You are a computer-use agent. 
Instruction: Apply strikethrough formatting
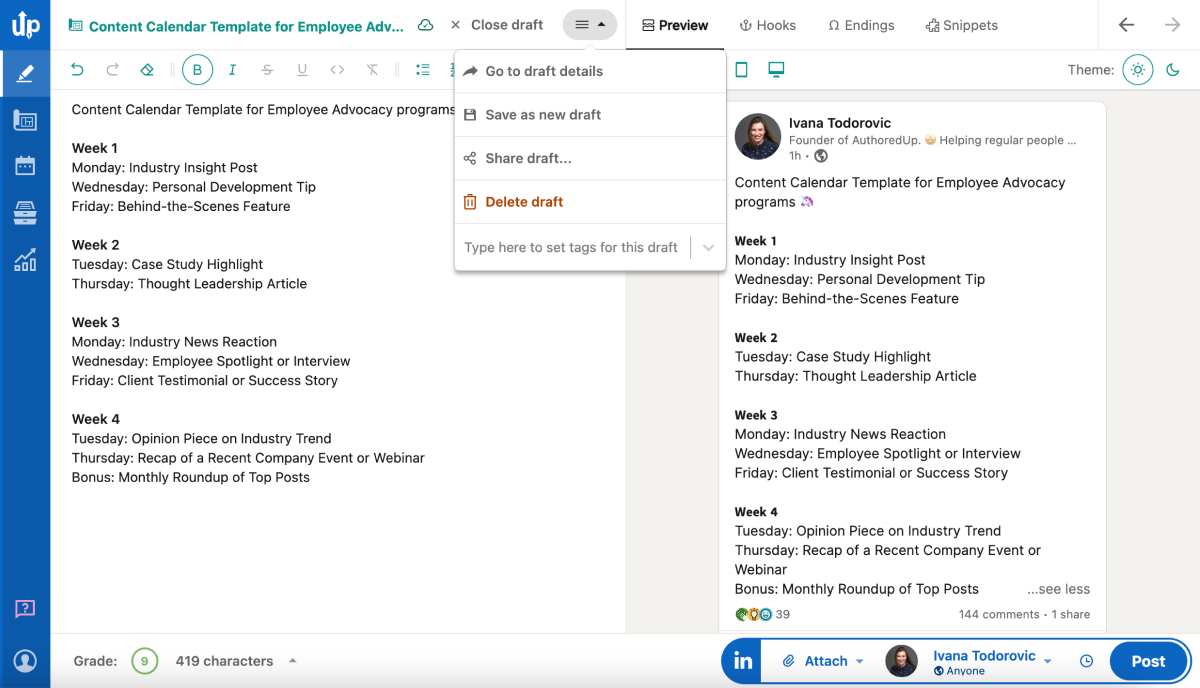[268, 70]
